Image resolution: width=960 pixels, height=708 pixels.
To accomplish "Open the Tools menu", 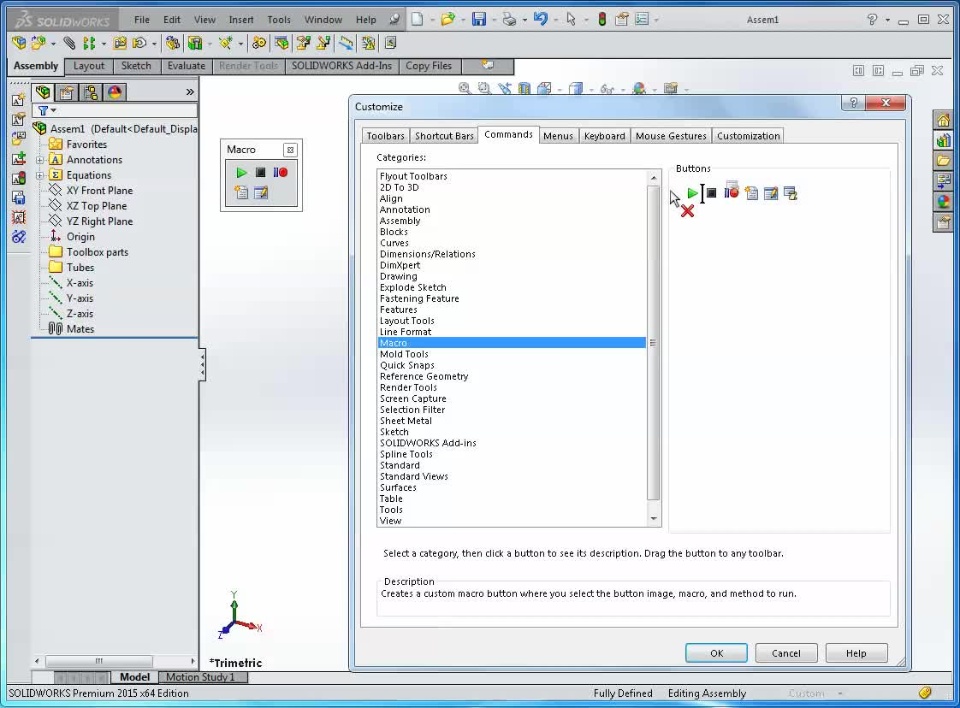I will pos(279,20).
